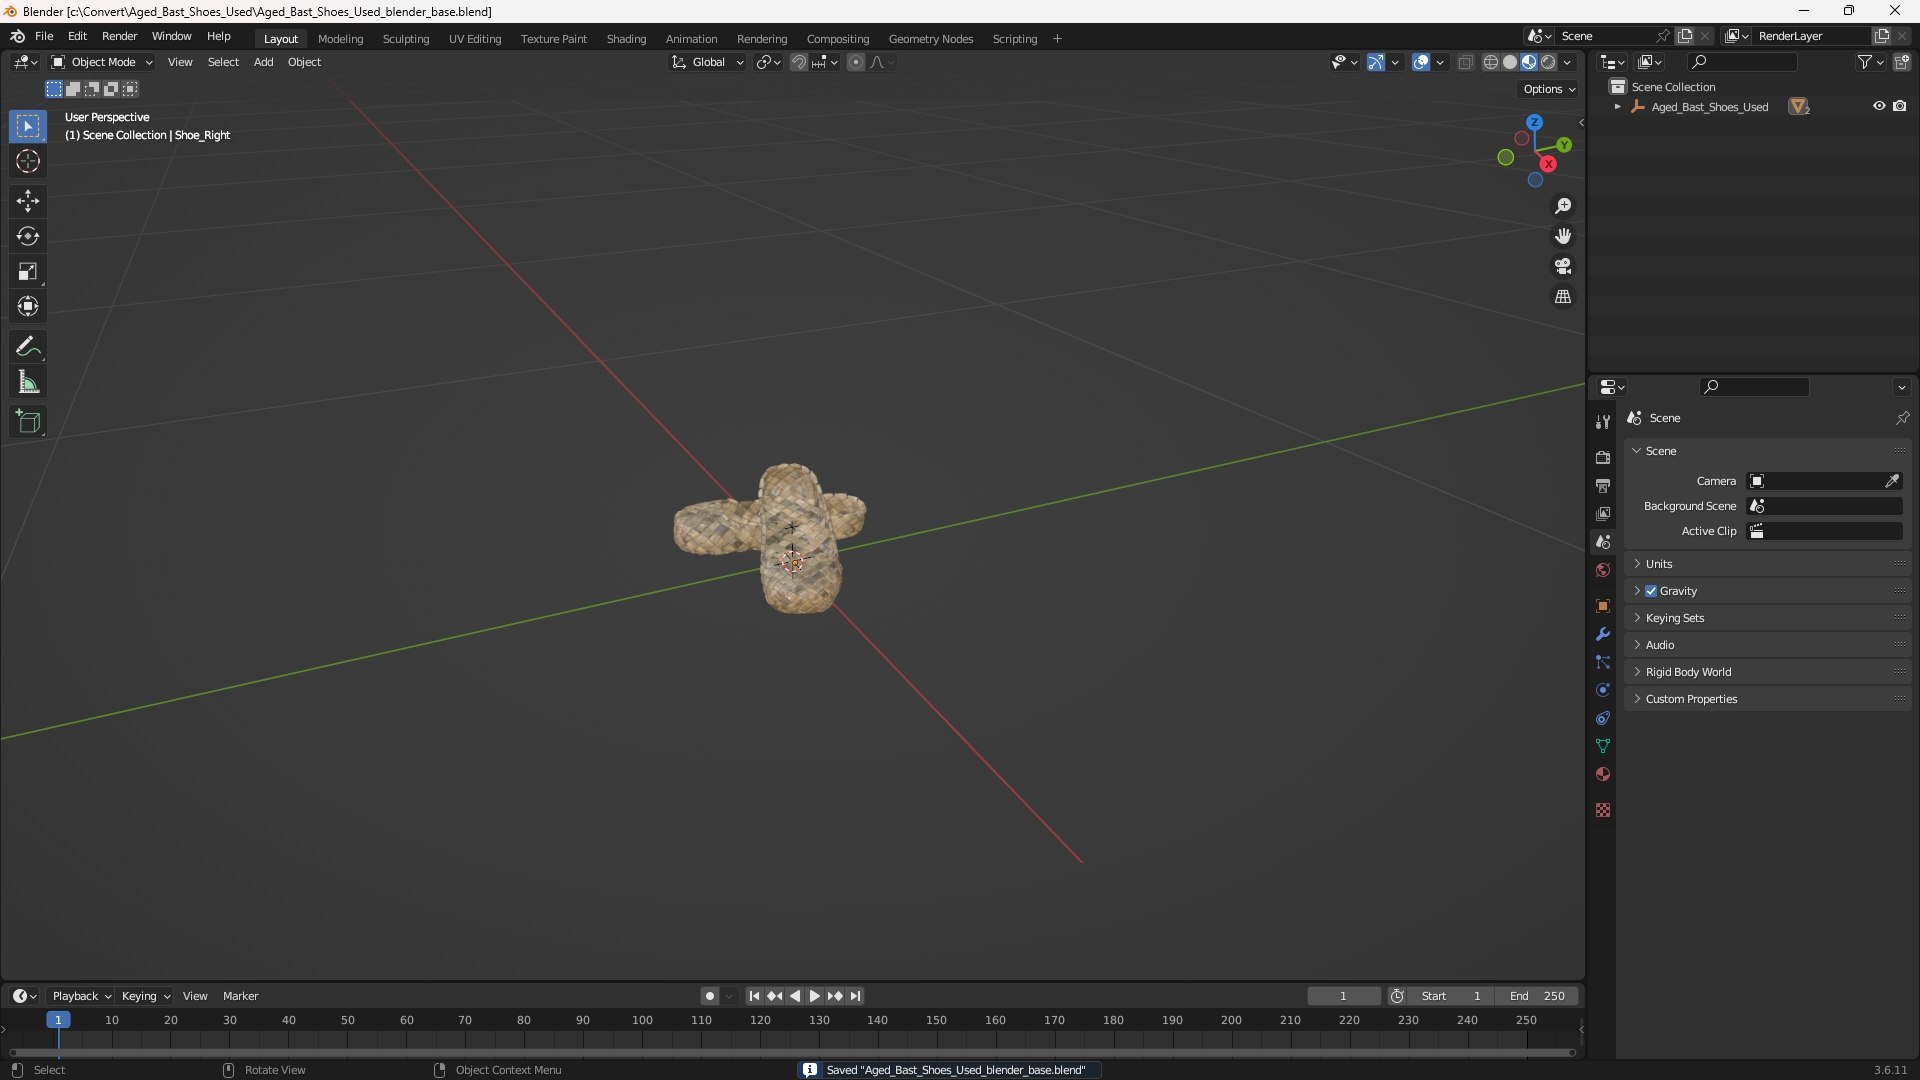This screenshot has height=1080, width=1920.
Task: Open the File menu
Action: (x=44, y=36)
